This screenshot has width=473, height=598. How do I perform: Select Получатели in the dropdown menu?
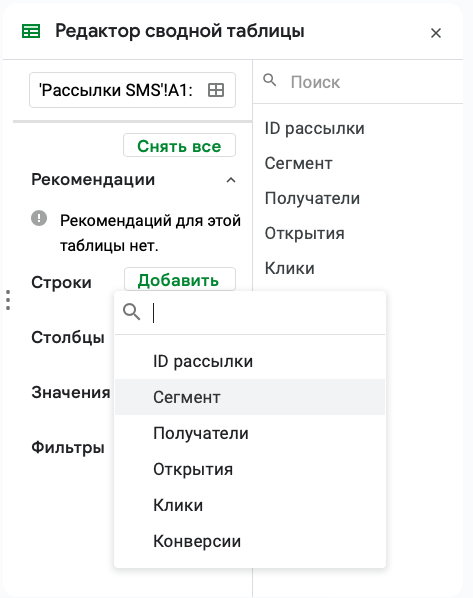click(x=250, y=433)
